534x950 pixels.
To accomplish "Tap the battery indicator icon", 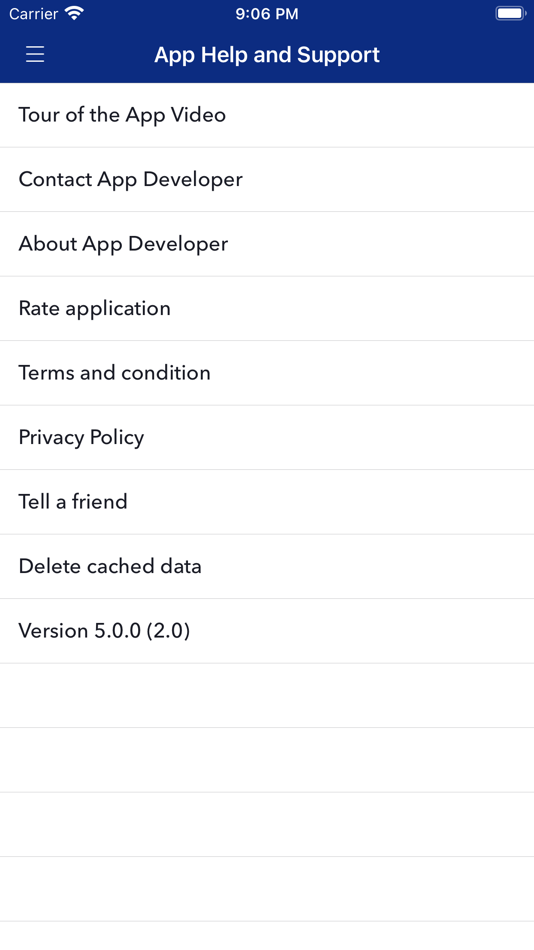I will pyautogui.click(x=510, y=13).
